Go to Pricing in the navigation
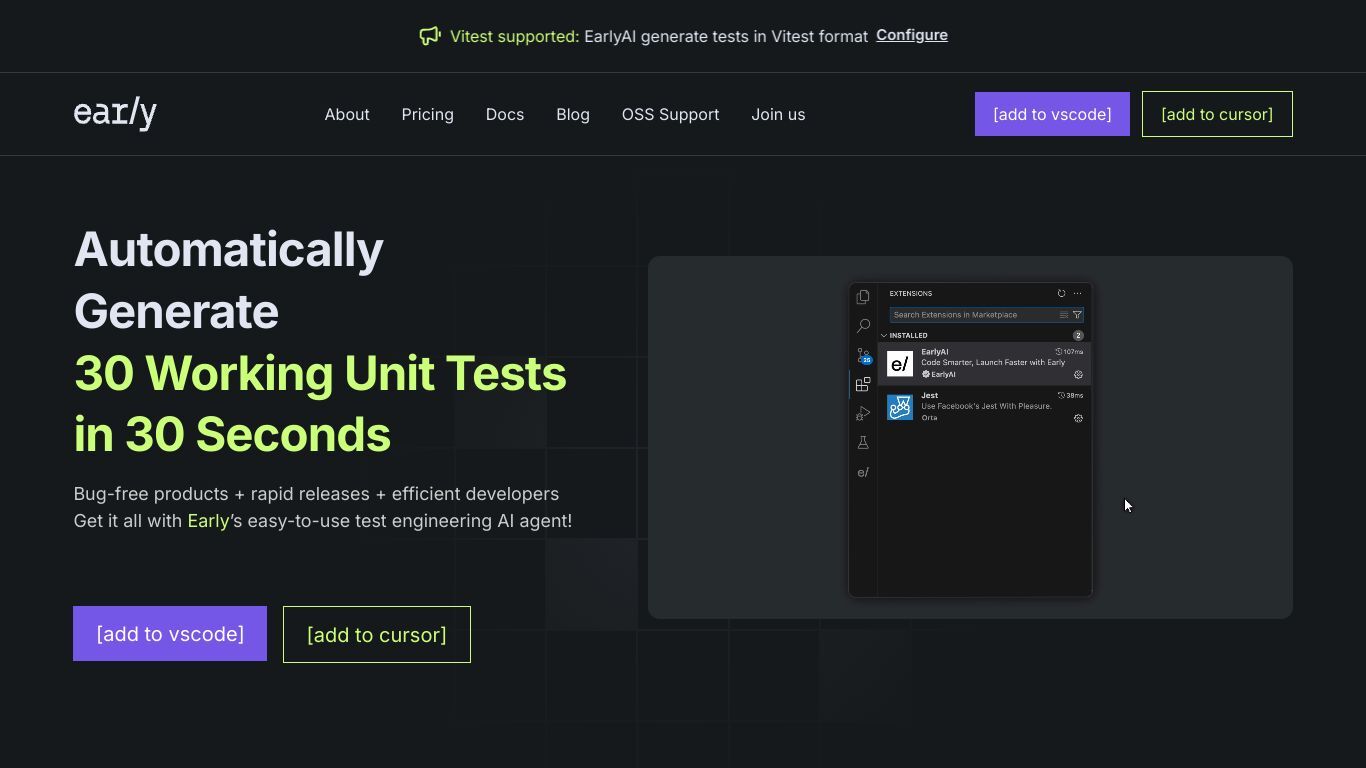The height and width of the screenshot is (768, 1366). click(427, 114)
